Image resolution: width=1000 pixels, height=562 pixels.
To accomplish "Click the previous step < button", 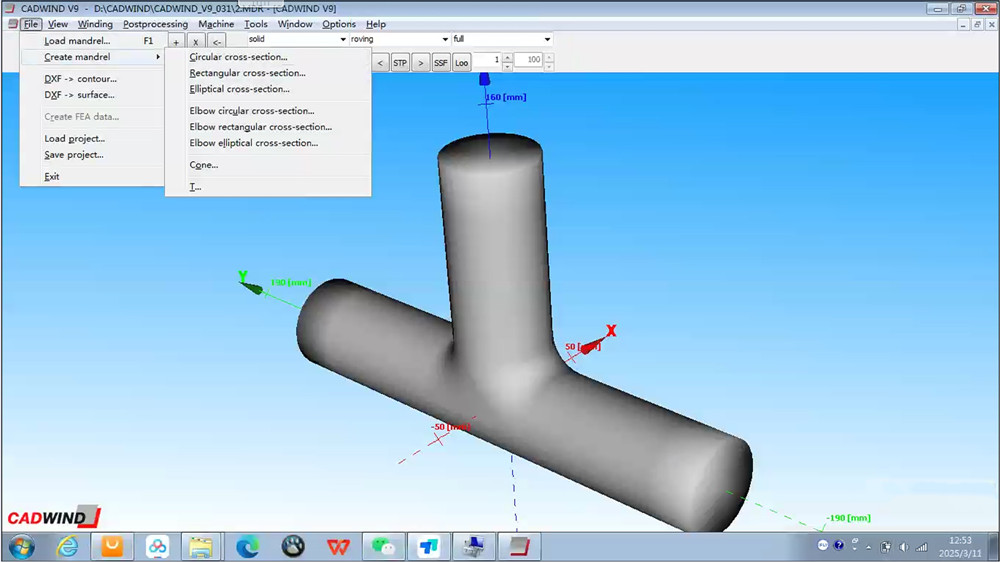I will coord(380,63).
